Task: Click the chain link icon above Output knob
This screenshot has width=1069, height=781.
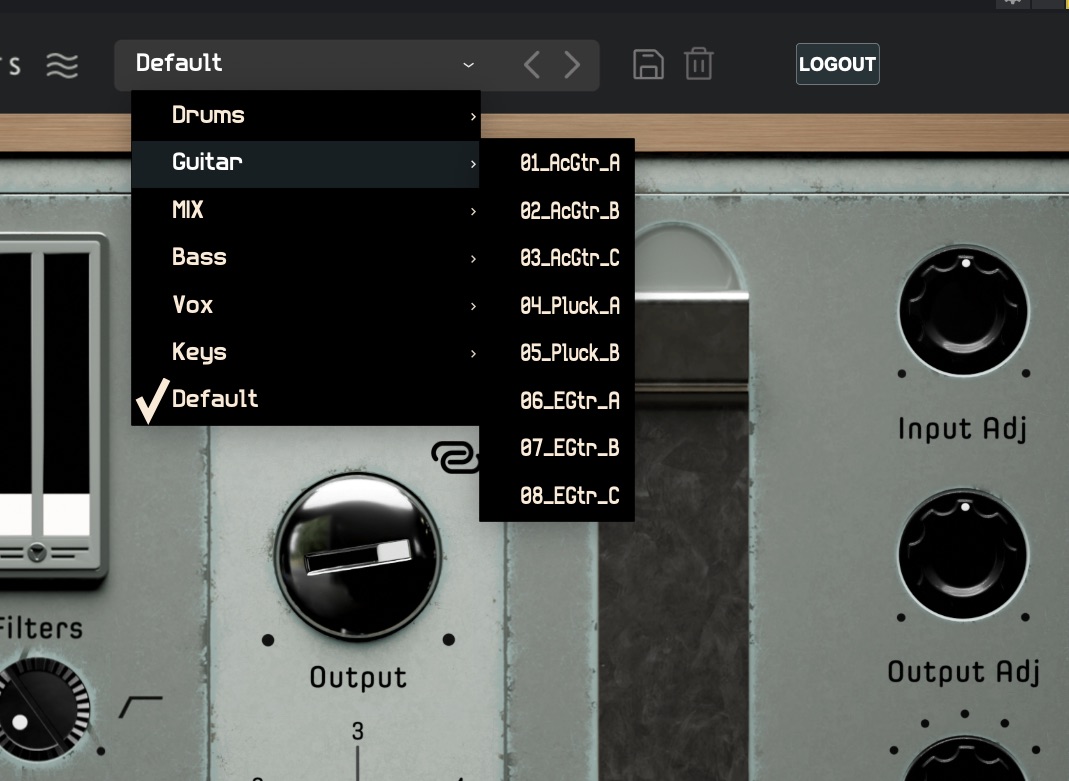Action: click(453, 456)
